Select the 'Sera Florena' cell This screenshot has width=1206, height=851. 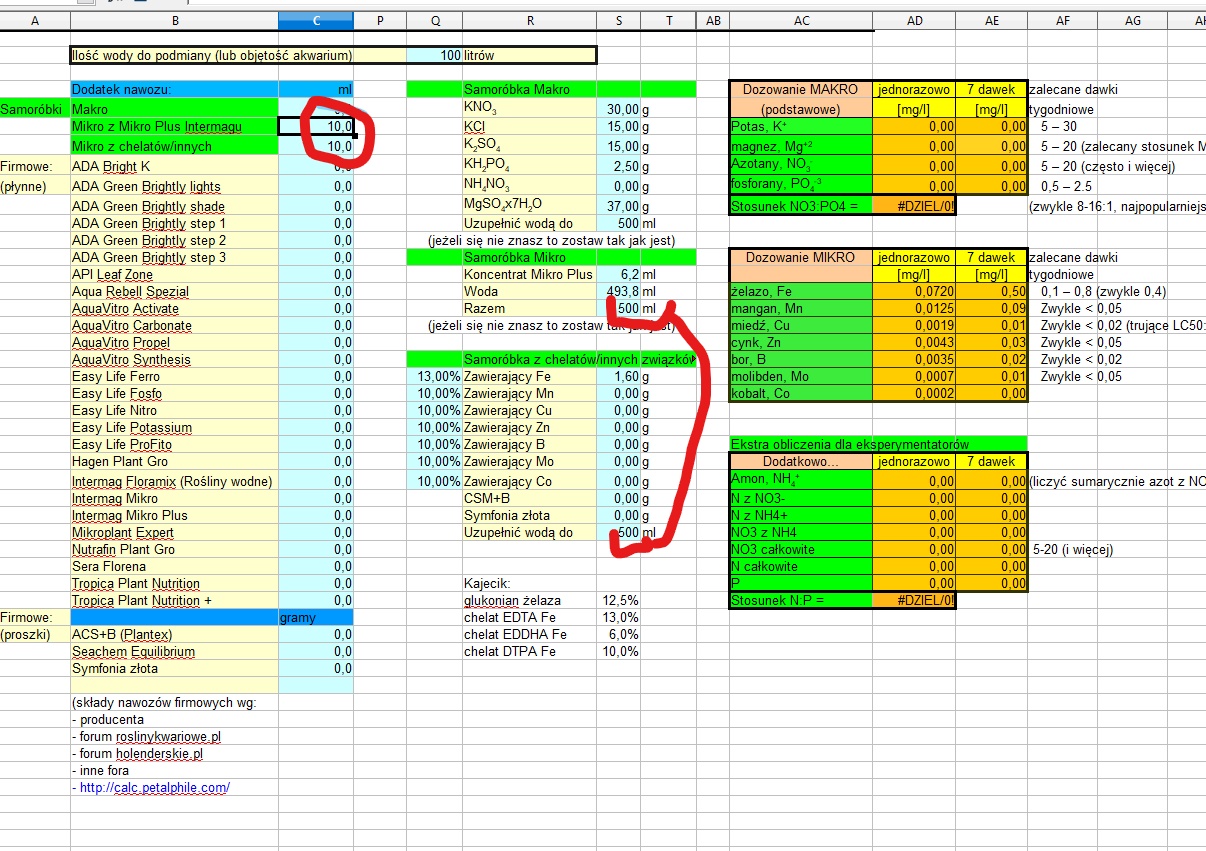pyautogui.click(x=174, y=567)
